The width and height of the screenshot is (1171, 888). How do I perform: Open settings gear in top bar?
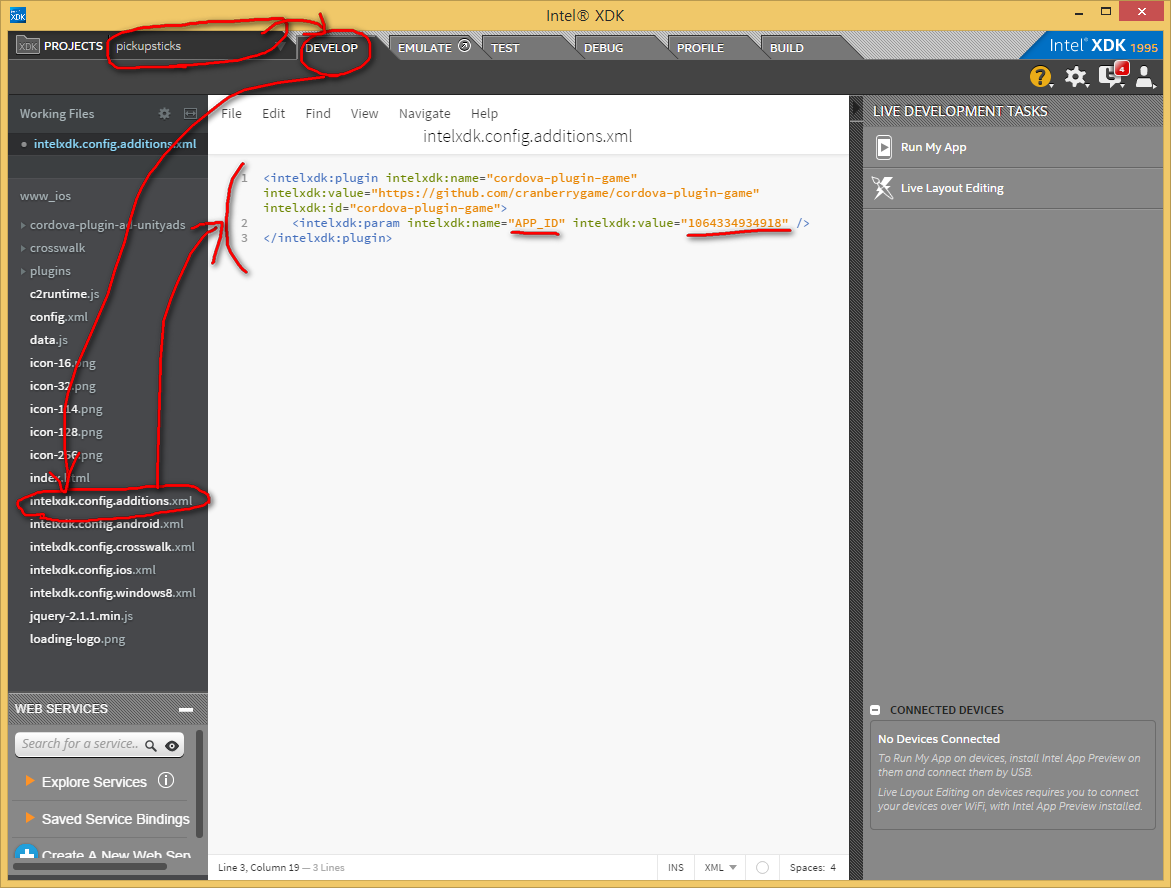coord(1075,76)
